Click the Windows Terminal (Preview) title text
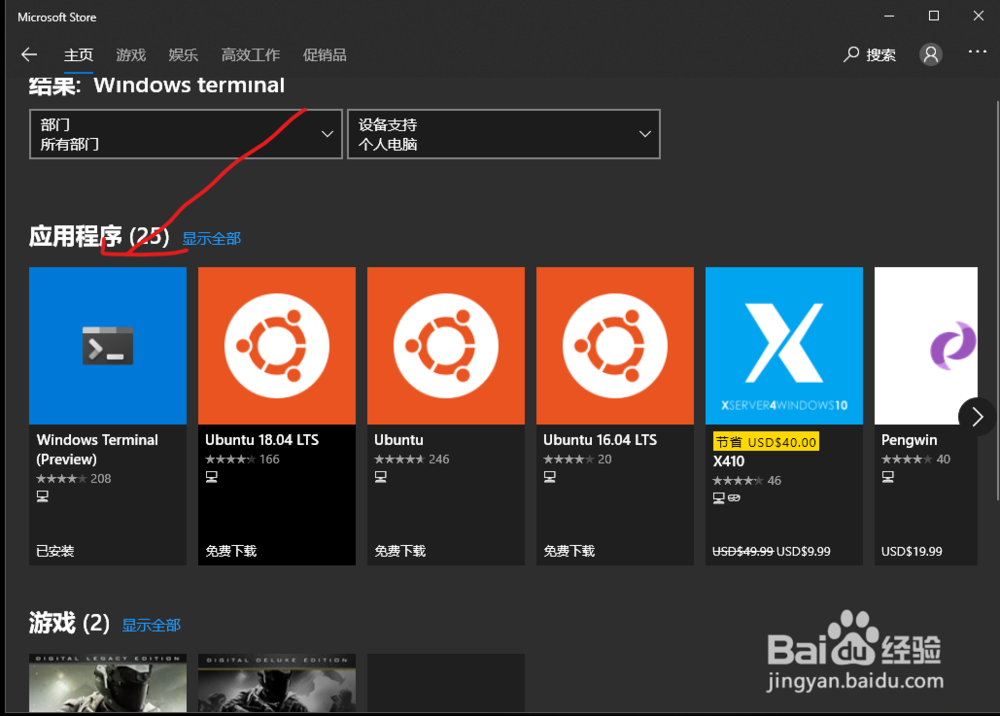Screen dimensions: 1000x716 click(x=97, y=449)
